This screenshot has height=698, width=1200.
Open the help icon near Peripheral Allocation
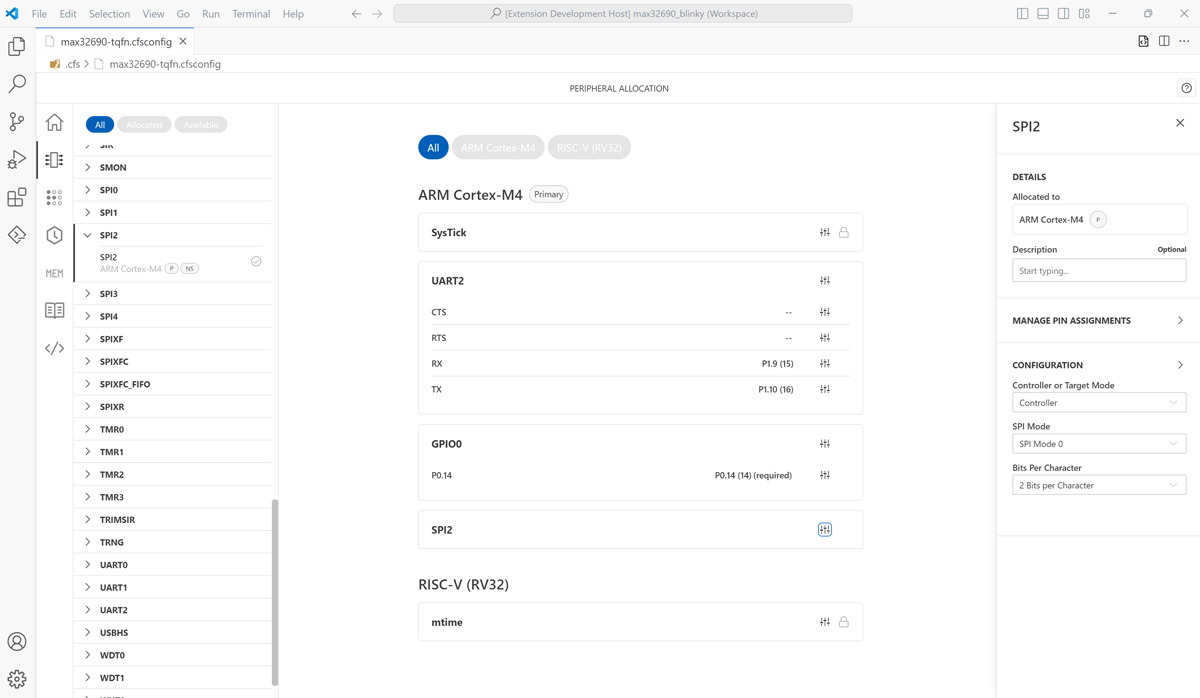click(1186, 88)
